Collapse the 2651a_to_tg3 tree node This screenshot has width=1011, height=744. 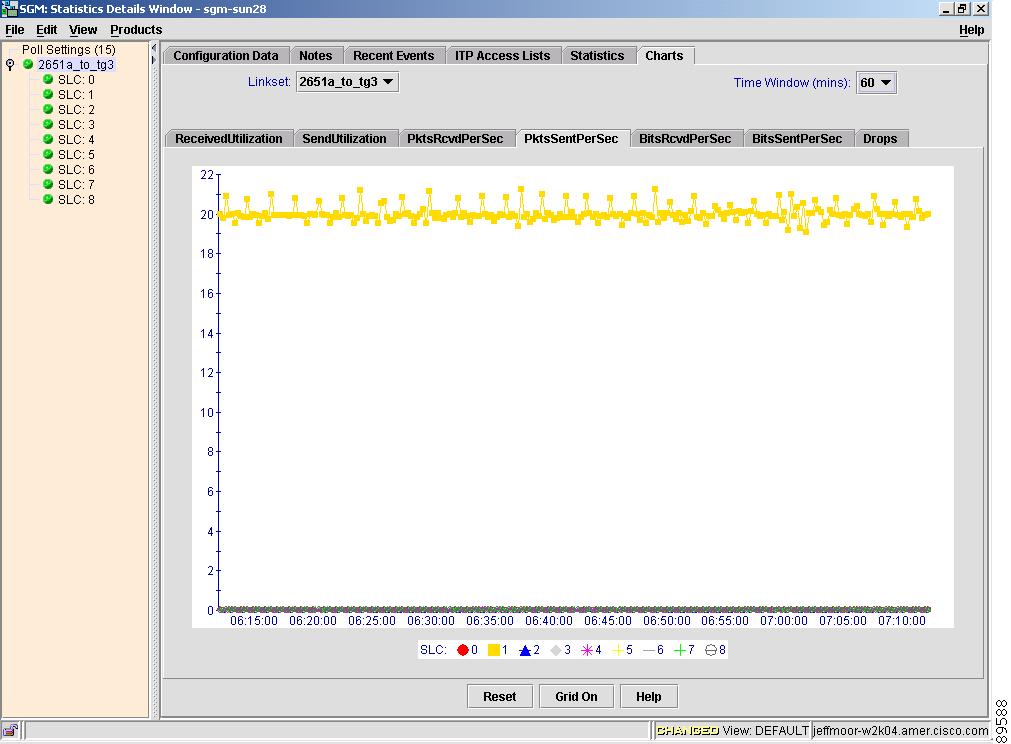point(10,65)
